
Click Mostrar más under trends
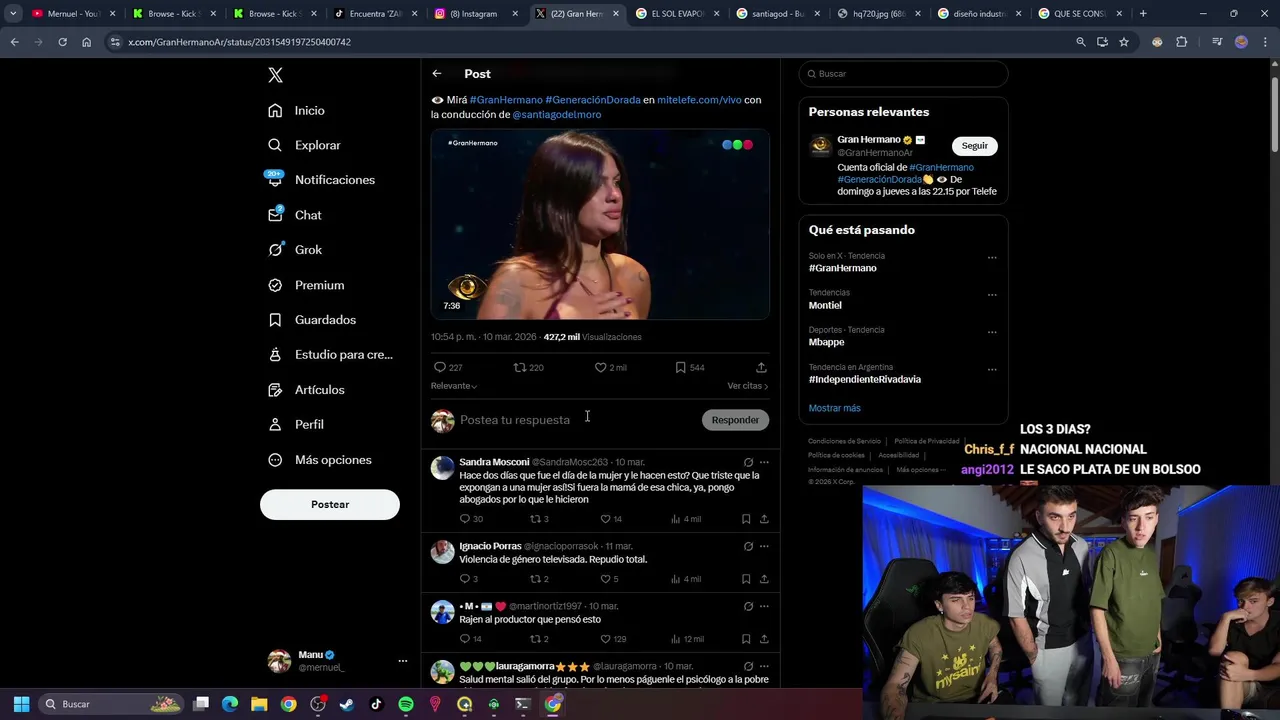(835, 408)
